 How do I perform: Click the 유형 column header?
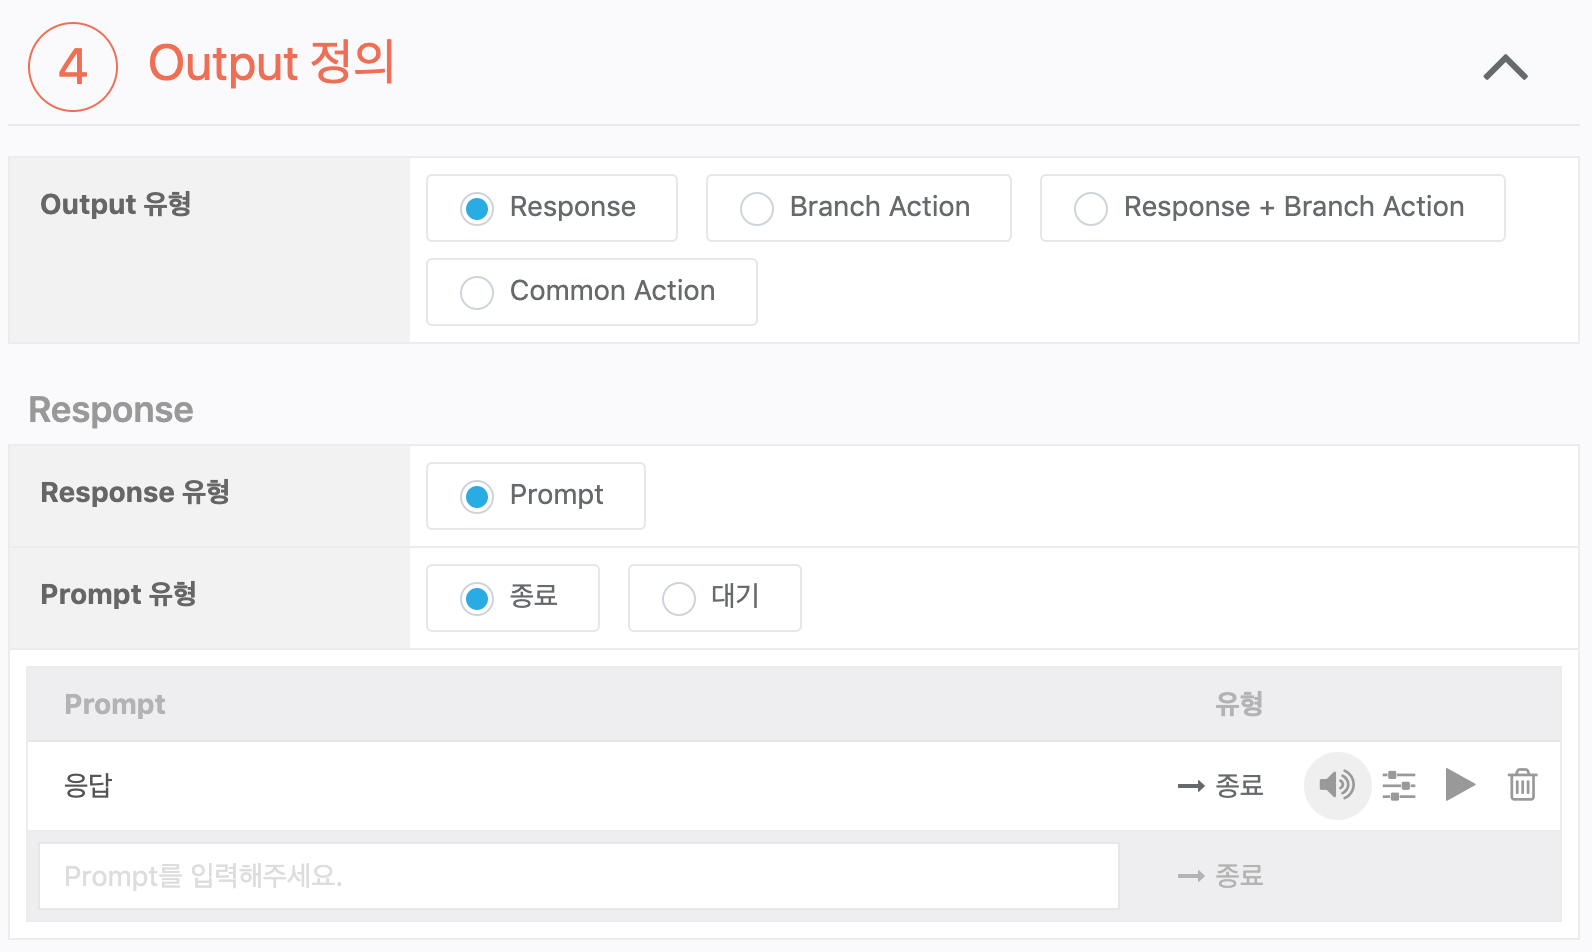tap(1238, 704)
